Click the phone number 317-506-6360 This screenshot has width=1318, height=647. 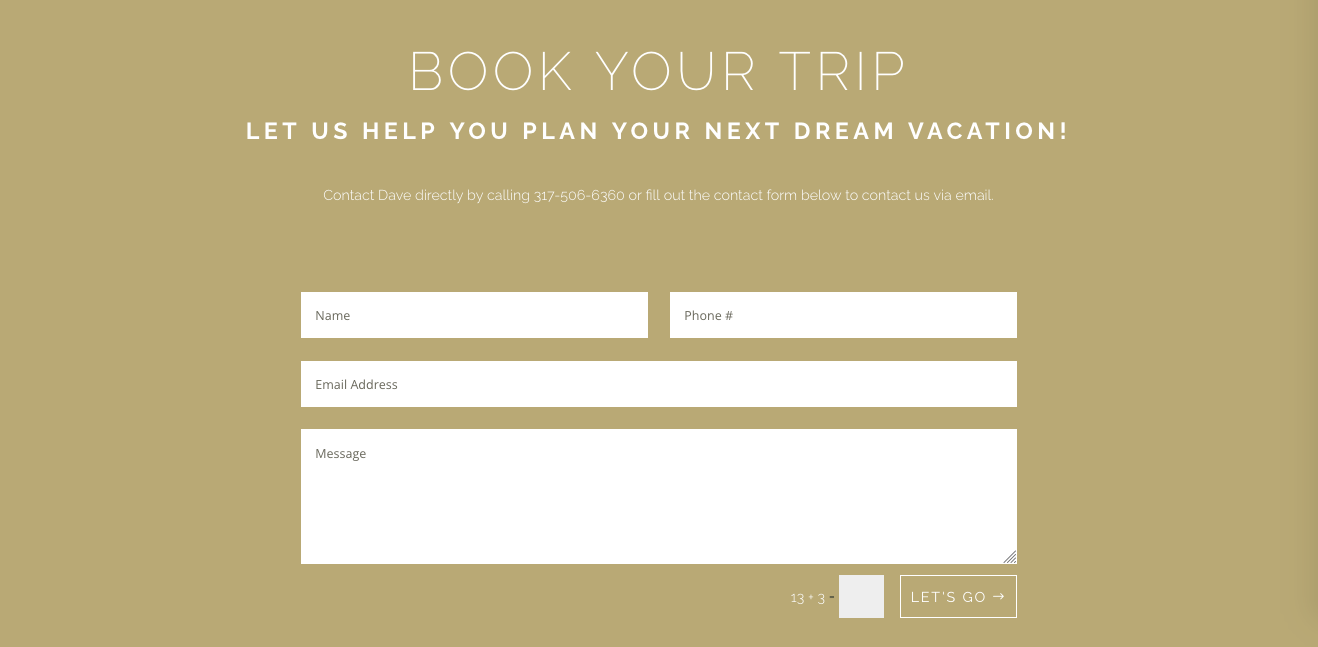click(x=579, y=195)
